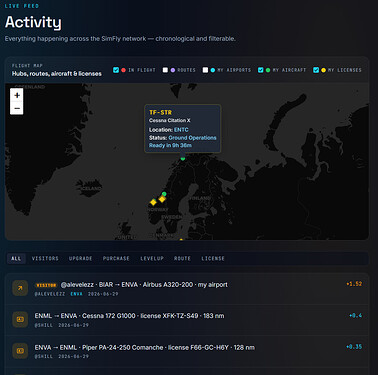Switch to the Visitors filter tab
Image resolution: width=378 pixels, height=375 pixels.
[45, 258]
